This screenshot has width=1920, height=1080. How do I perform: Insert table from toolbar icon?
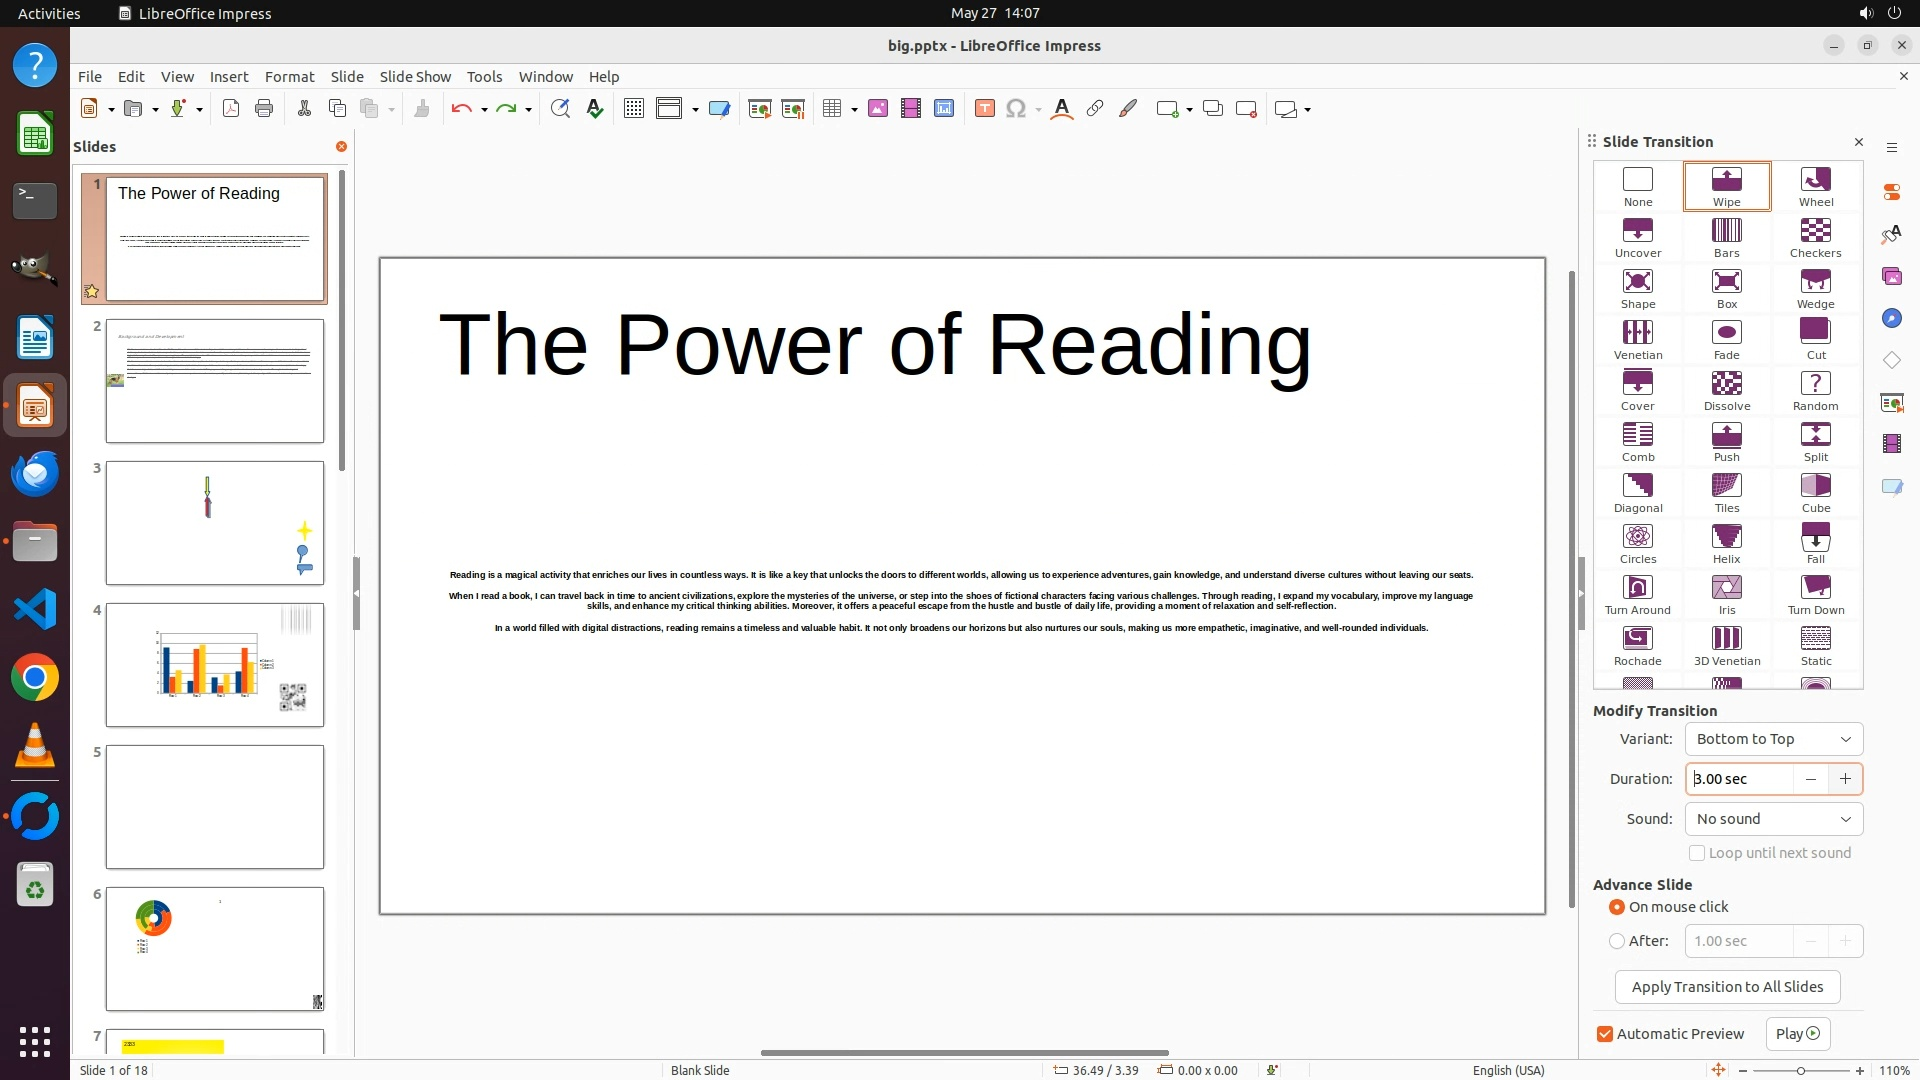click(x=831, y=109)
